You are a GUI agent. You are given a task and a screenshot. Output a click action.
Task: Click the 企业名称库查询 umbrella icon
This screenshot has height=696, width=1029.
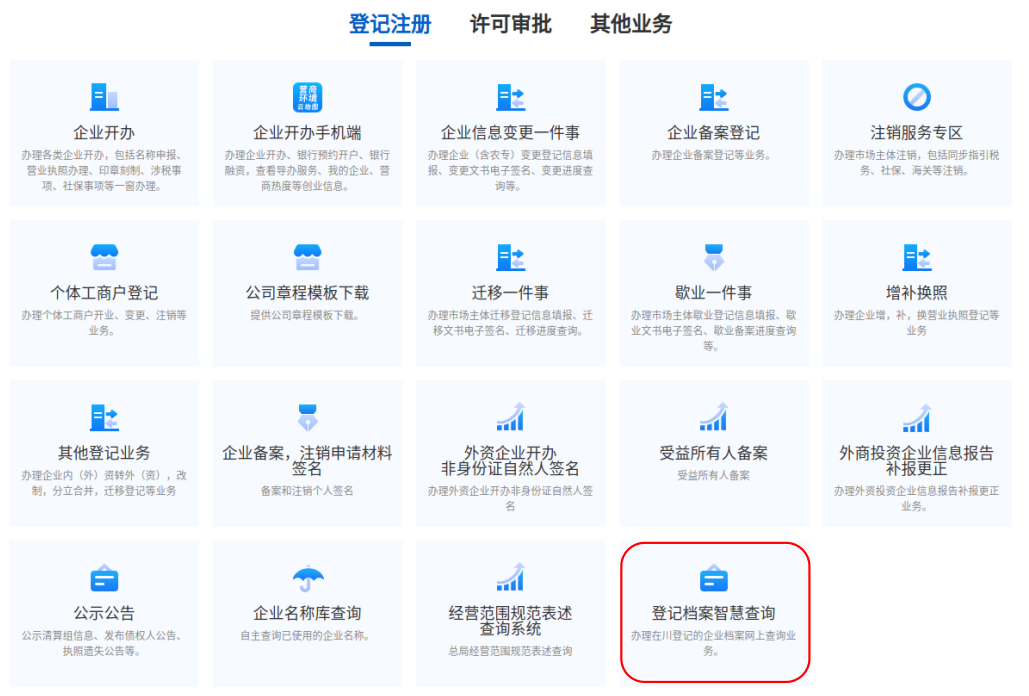coord(307,578)
